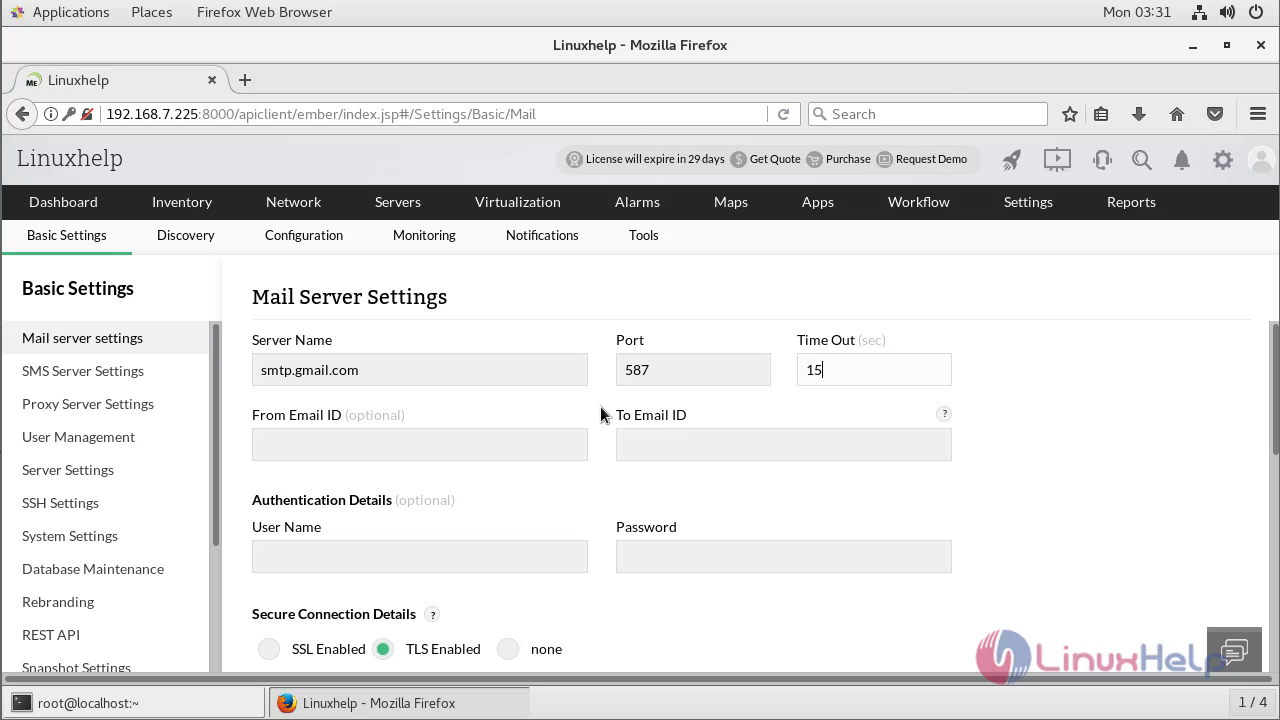1280x720 pixels.
Task: Click the Get Quote link
Action: (775, 159)
